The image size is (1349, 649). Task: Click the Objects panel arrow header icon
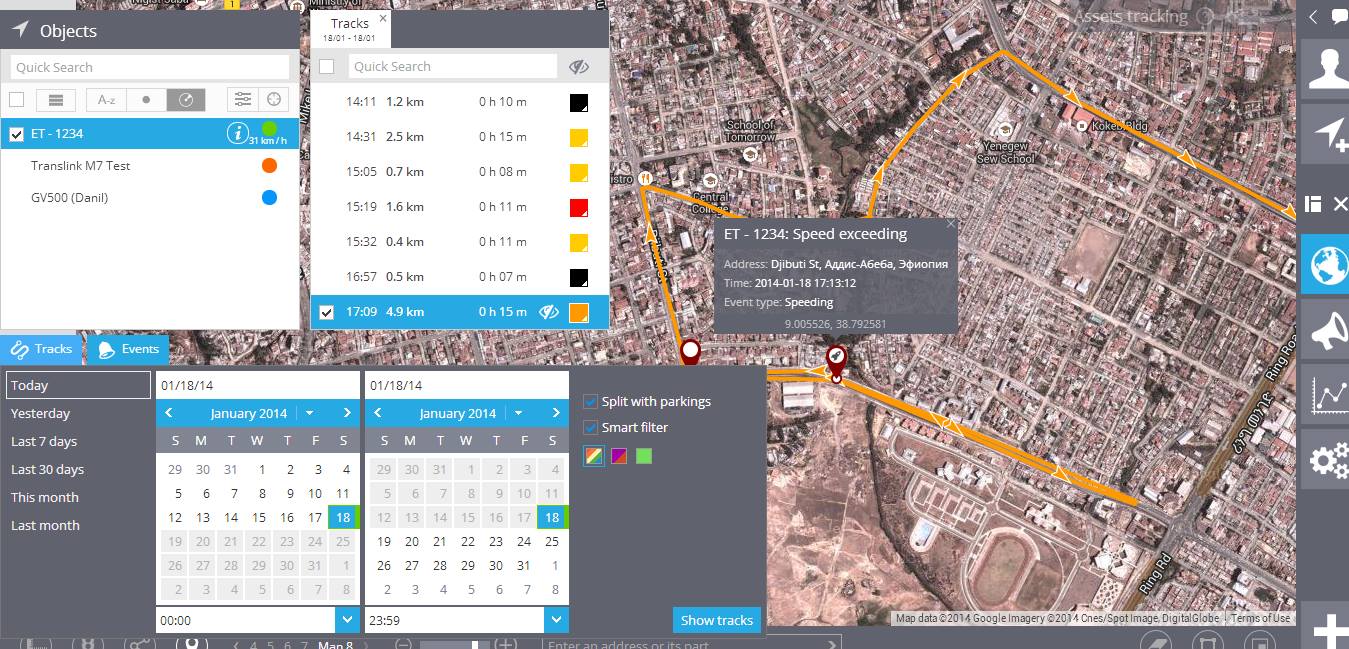click(20, 30)
